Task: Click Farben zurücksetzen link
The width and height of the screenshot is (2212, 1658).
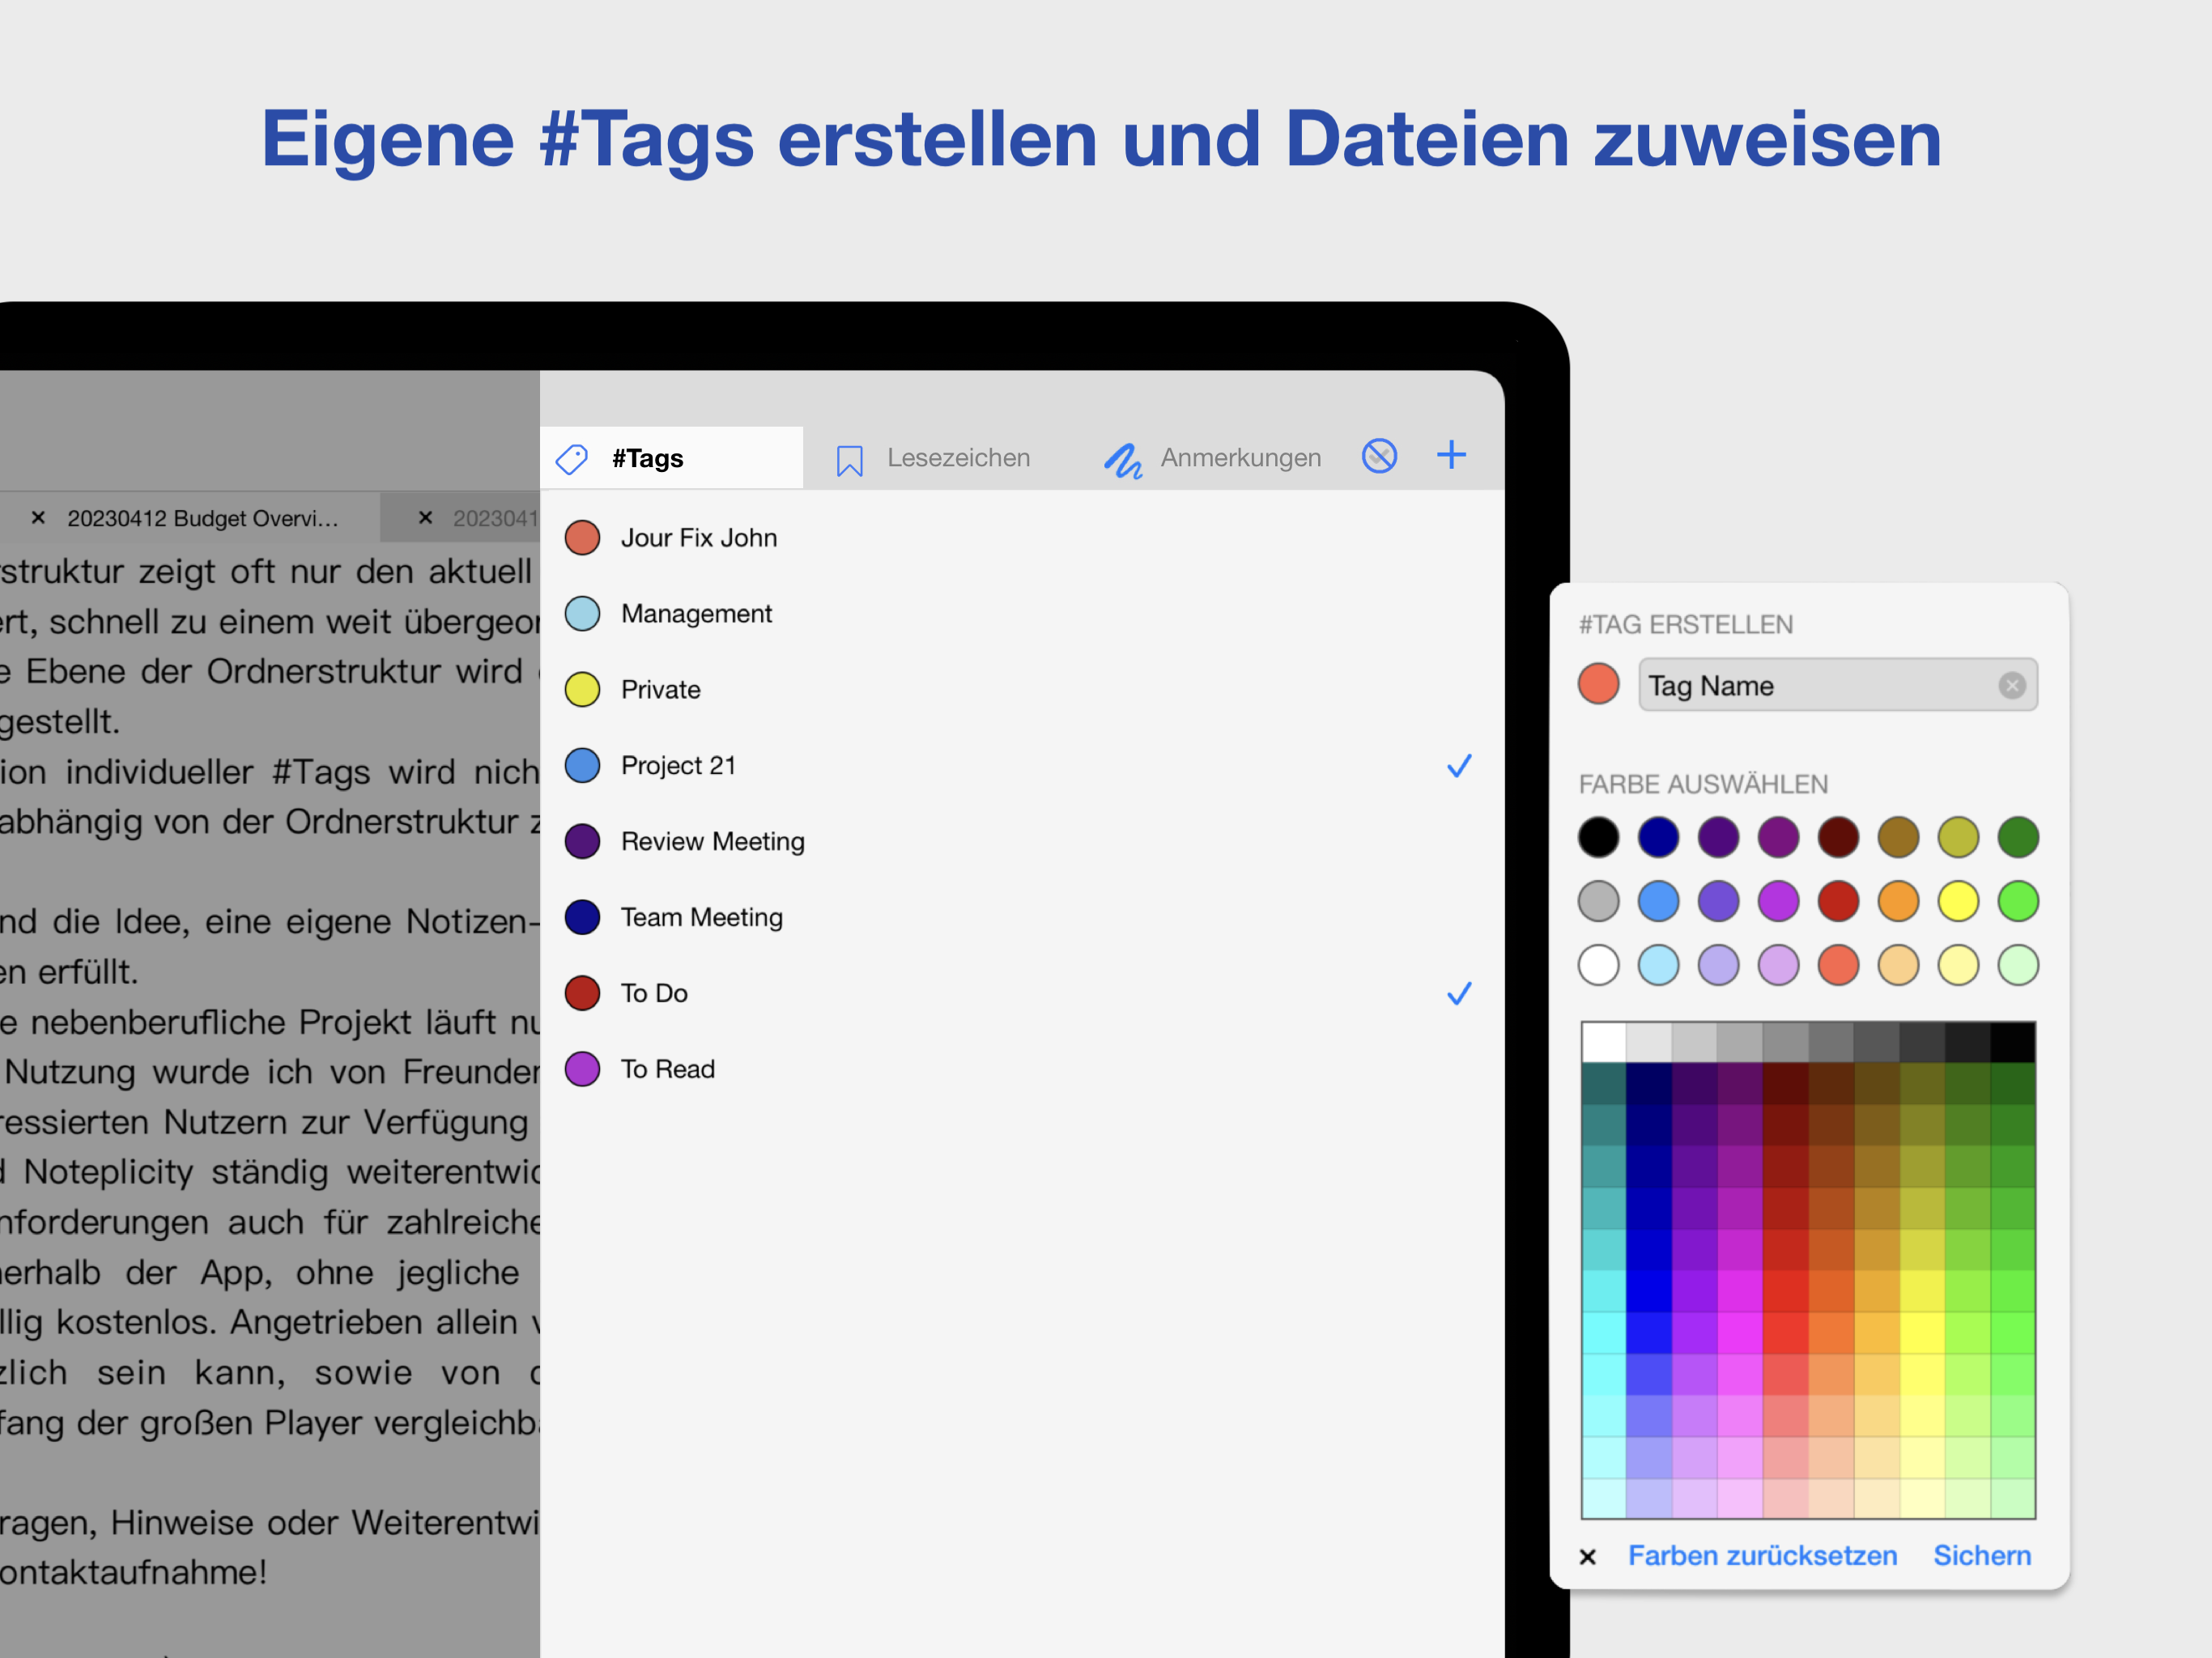Action: pyautogui.click(x=1762, y=1555)
